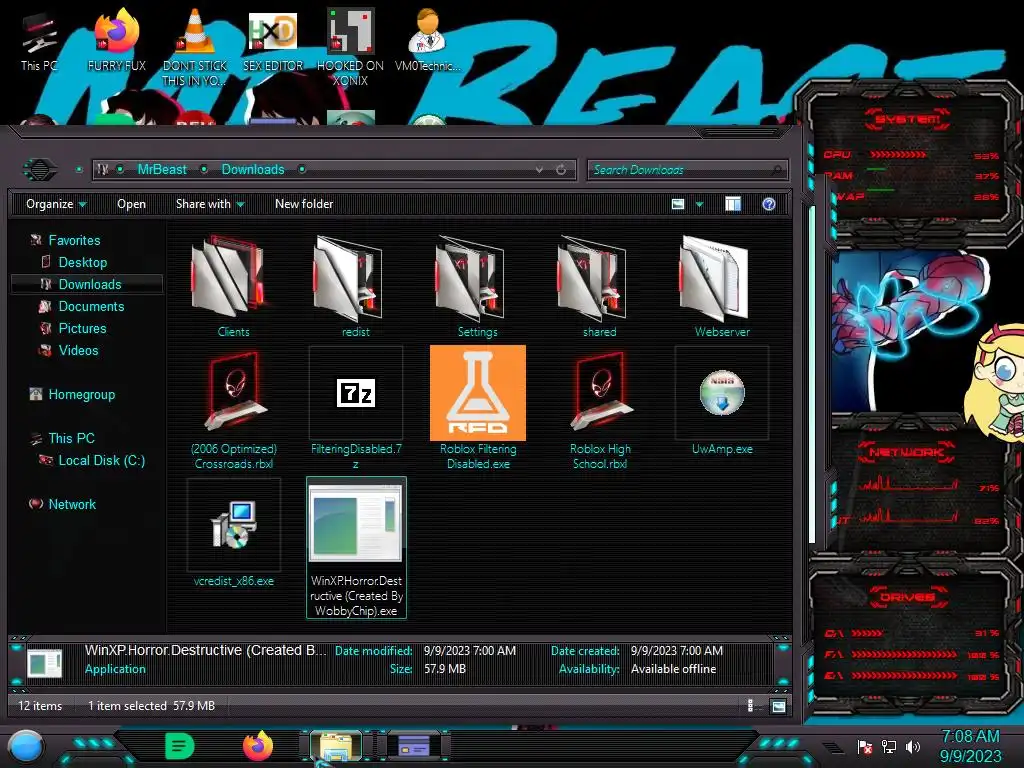Open the shared folder

(x=600, y=285)
